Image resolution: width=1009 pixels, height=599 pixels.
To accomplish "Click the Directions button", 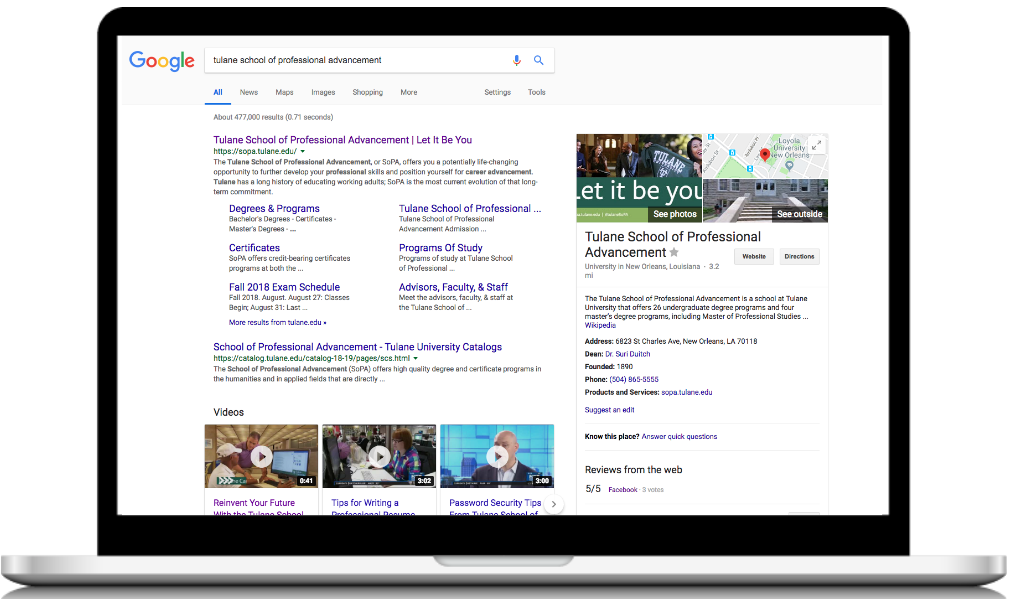I will click(x=799, y=256).
